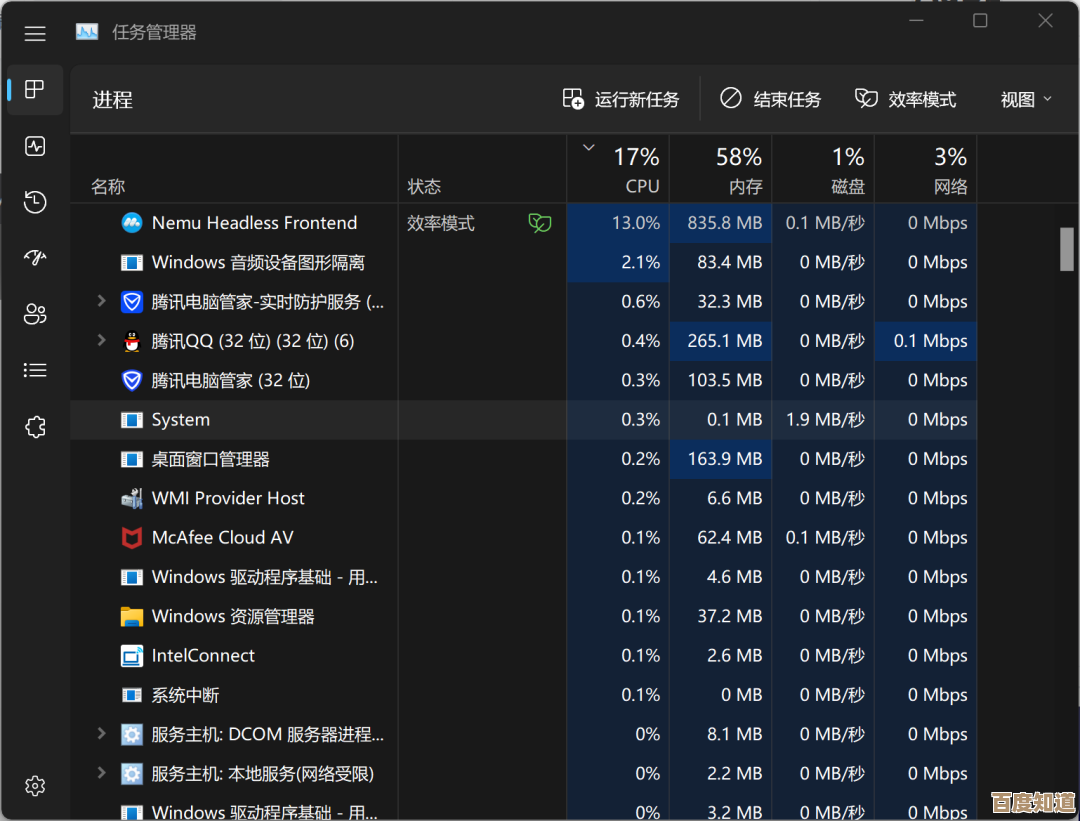Click the hamburger menu to collapse sidebar

click(35, 33)
